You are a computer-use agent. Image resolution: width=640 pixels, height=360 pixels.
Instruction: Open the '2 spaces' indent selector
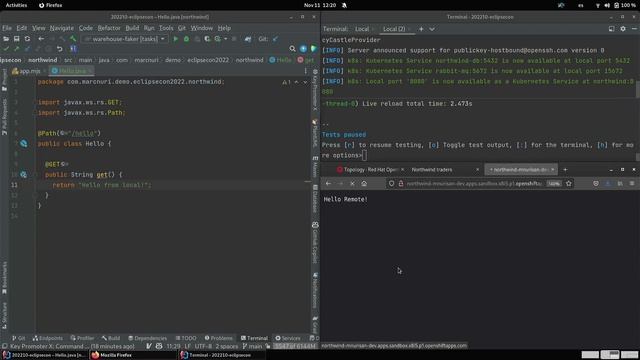(227, 346)
